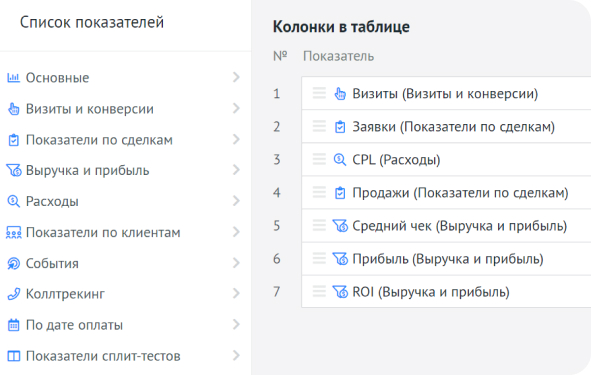This screenshot has height=375, width=591.
Task: Click the drag handle of the CPL row
Action: pyautogui.click(x=319, y=159)
